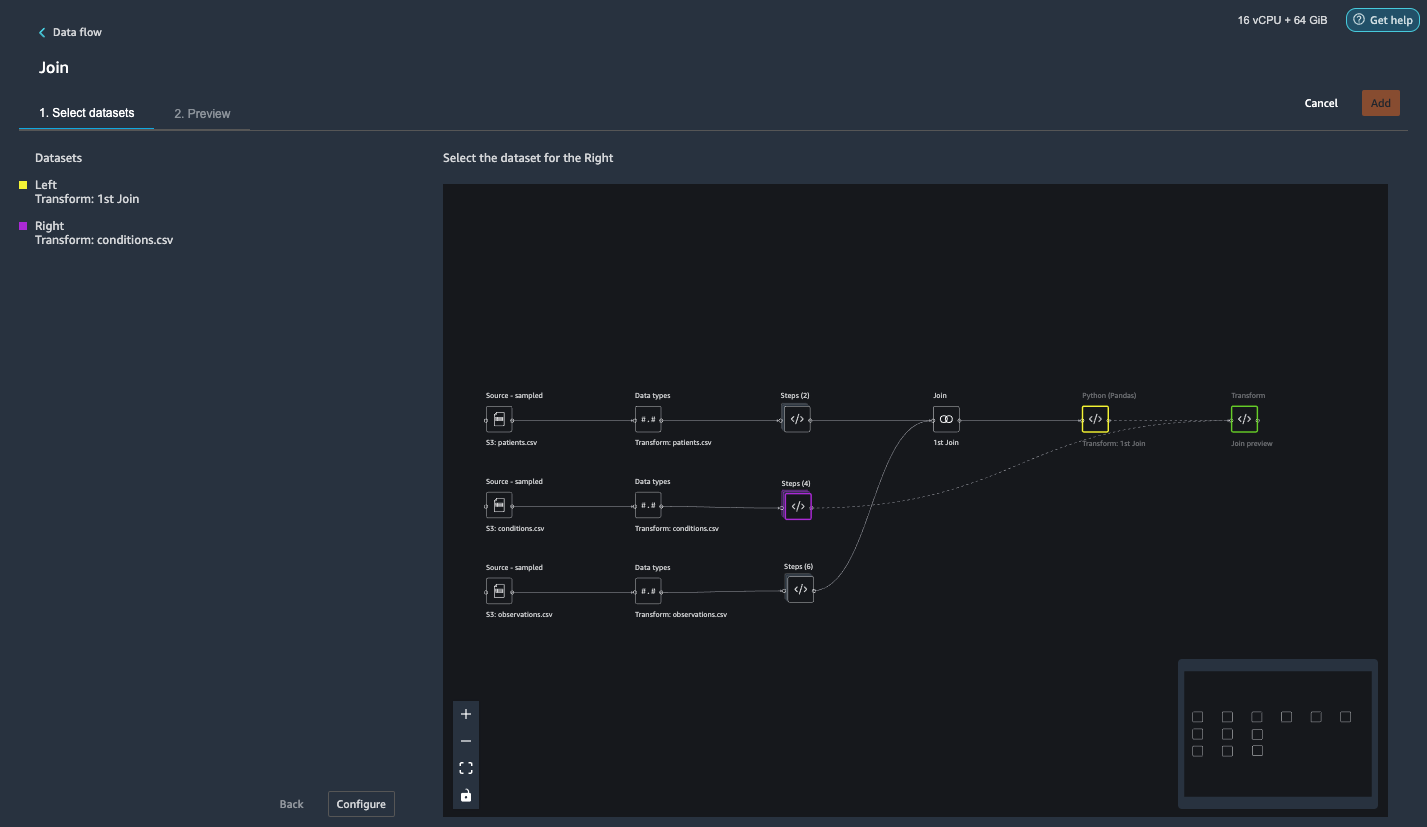Click the 'Transform: patients.csv' node label
The image size is (1427, 827).
point(673,443)
